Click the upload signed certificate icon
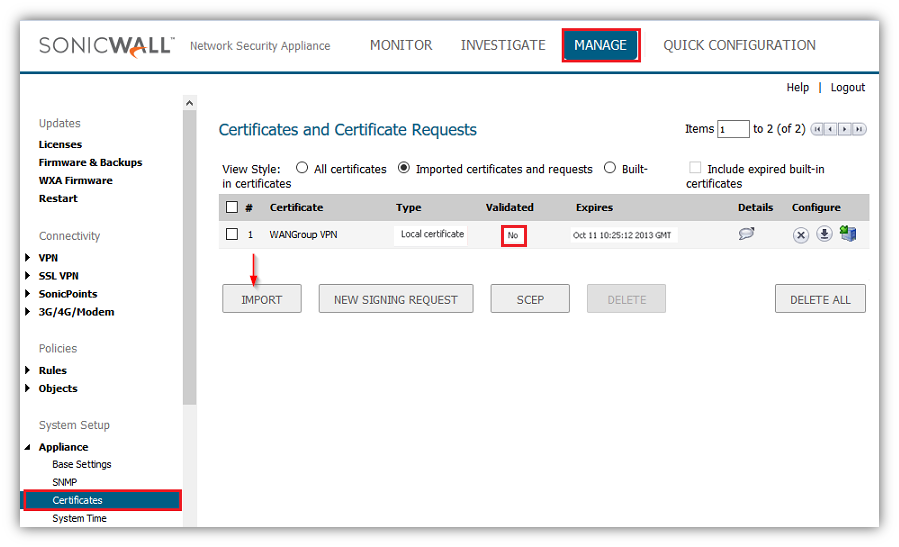Screen dimensions: 899x547 tap(848, 234)
